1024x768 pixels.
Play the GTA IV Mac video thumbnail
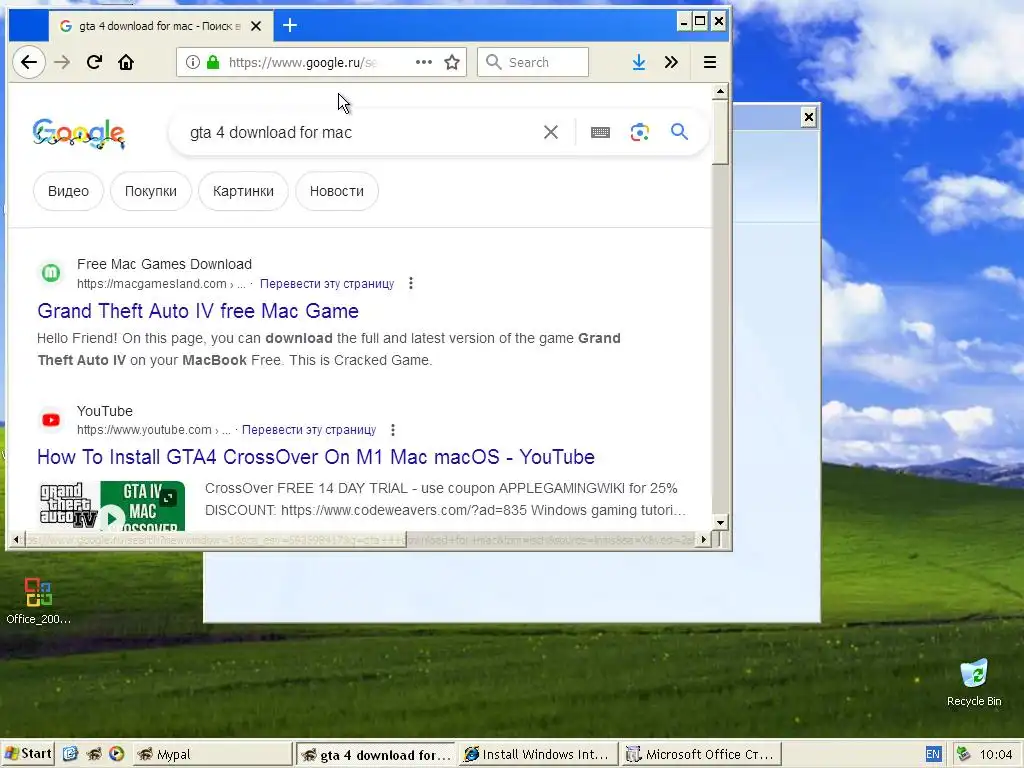(112, 507)
